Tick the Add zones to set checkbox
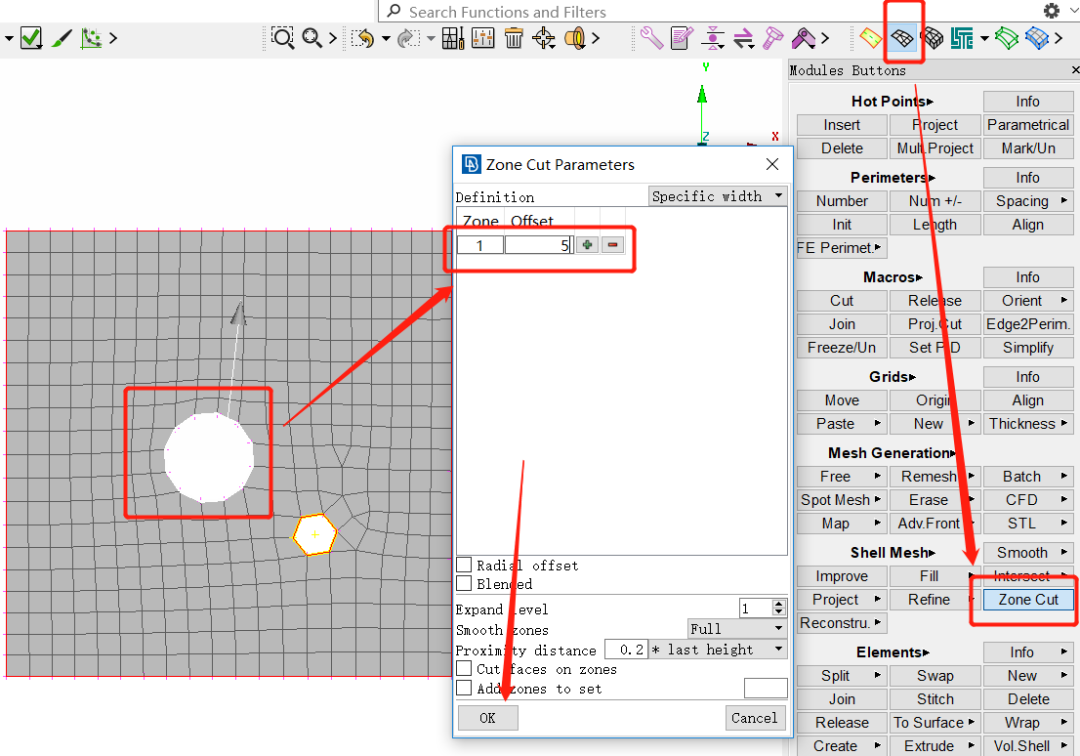 click(x=464, y=688)
